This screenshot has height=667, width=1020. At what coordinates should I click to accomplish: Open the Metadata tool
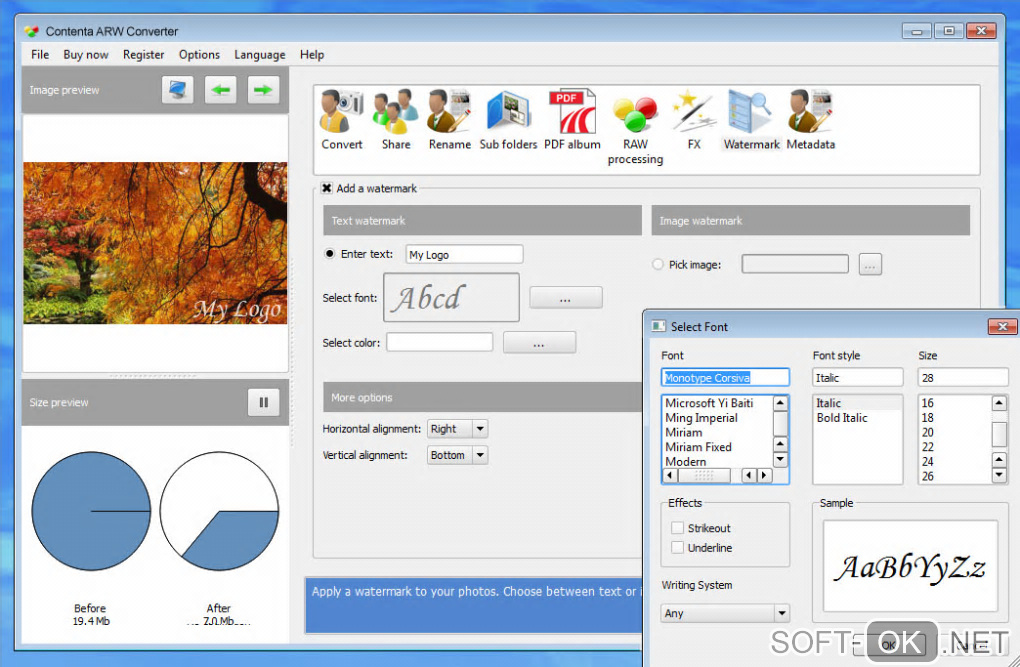click(811, 120)
